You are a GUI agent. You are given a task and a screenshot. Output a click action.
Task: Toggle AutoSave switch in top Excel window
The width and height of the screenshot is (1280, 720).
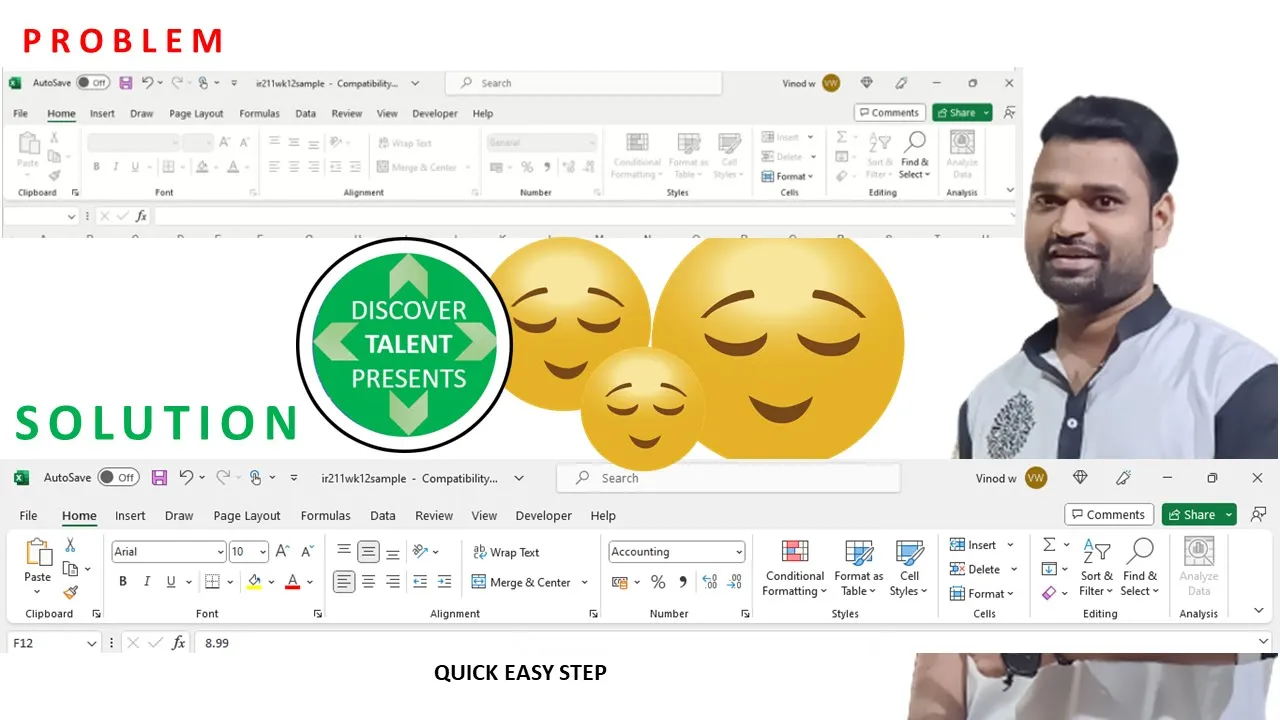click(x=93, y=83)
